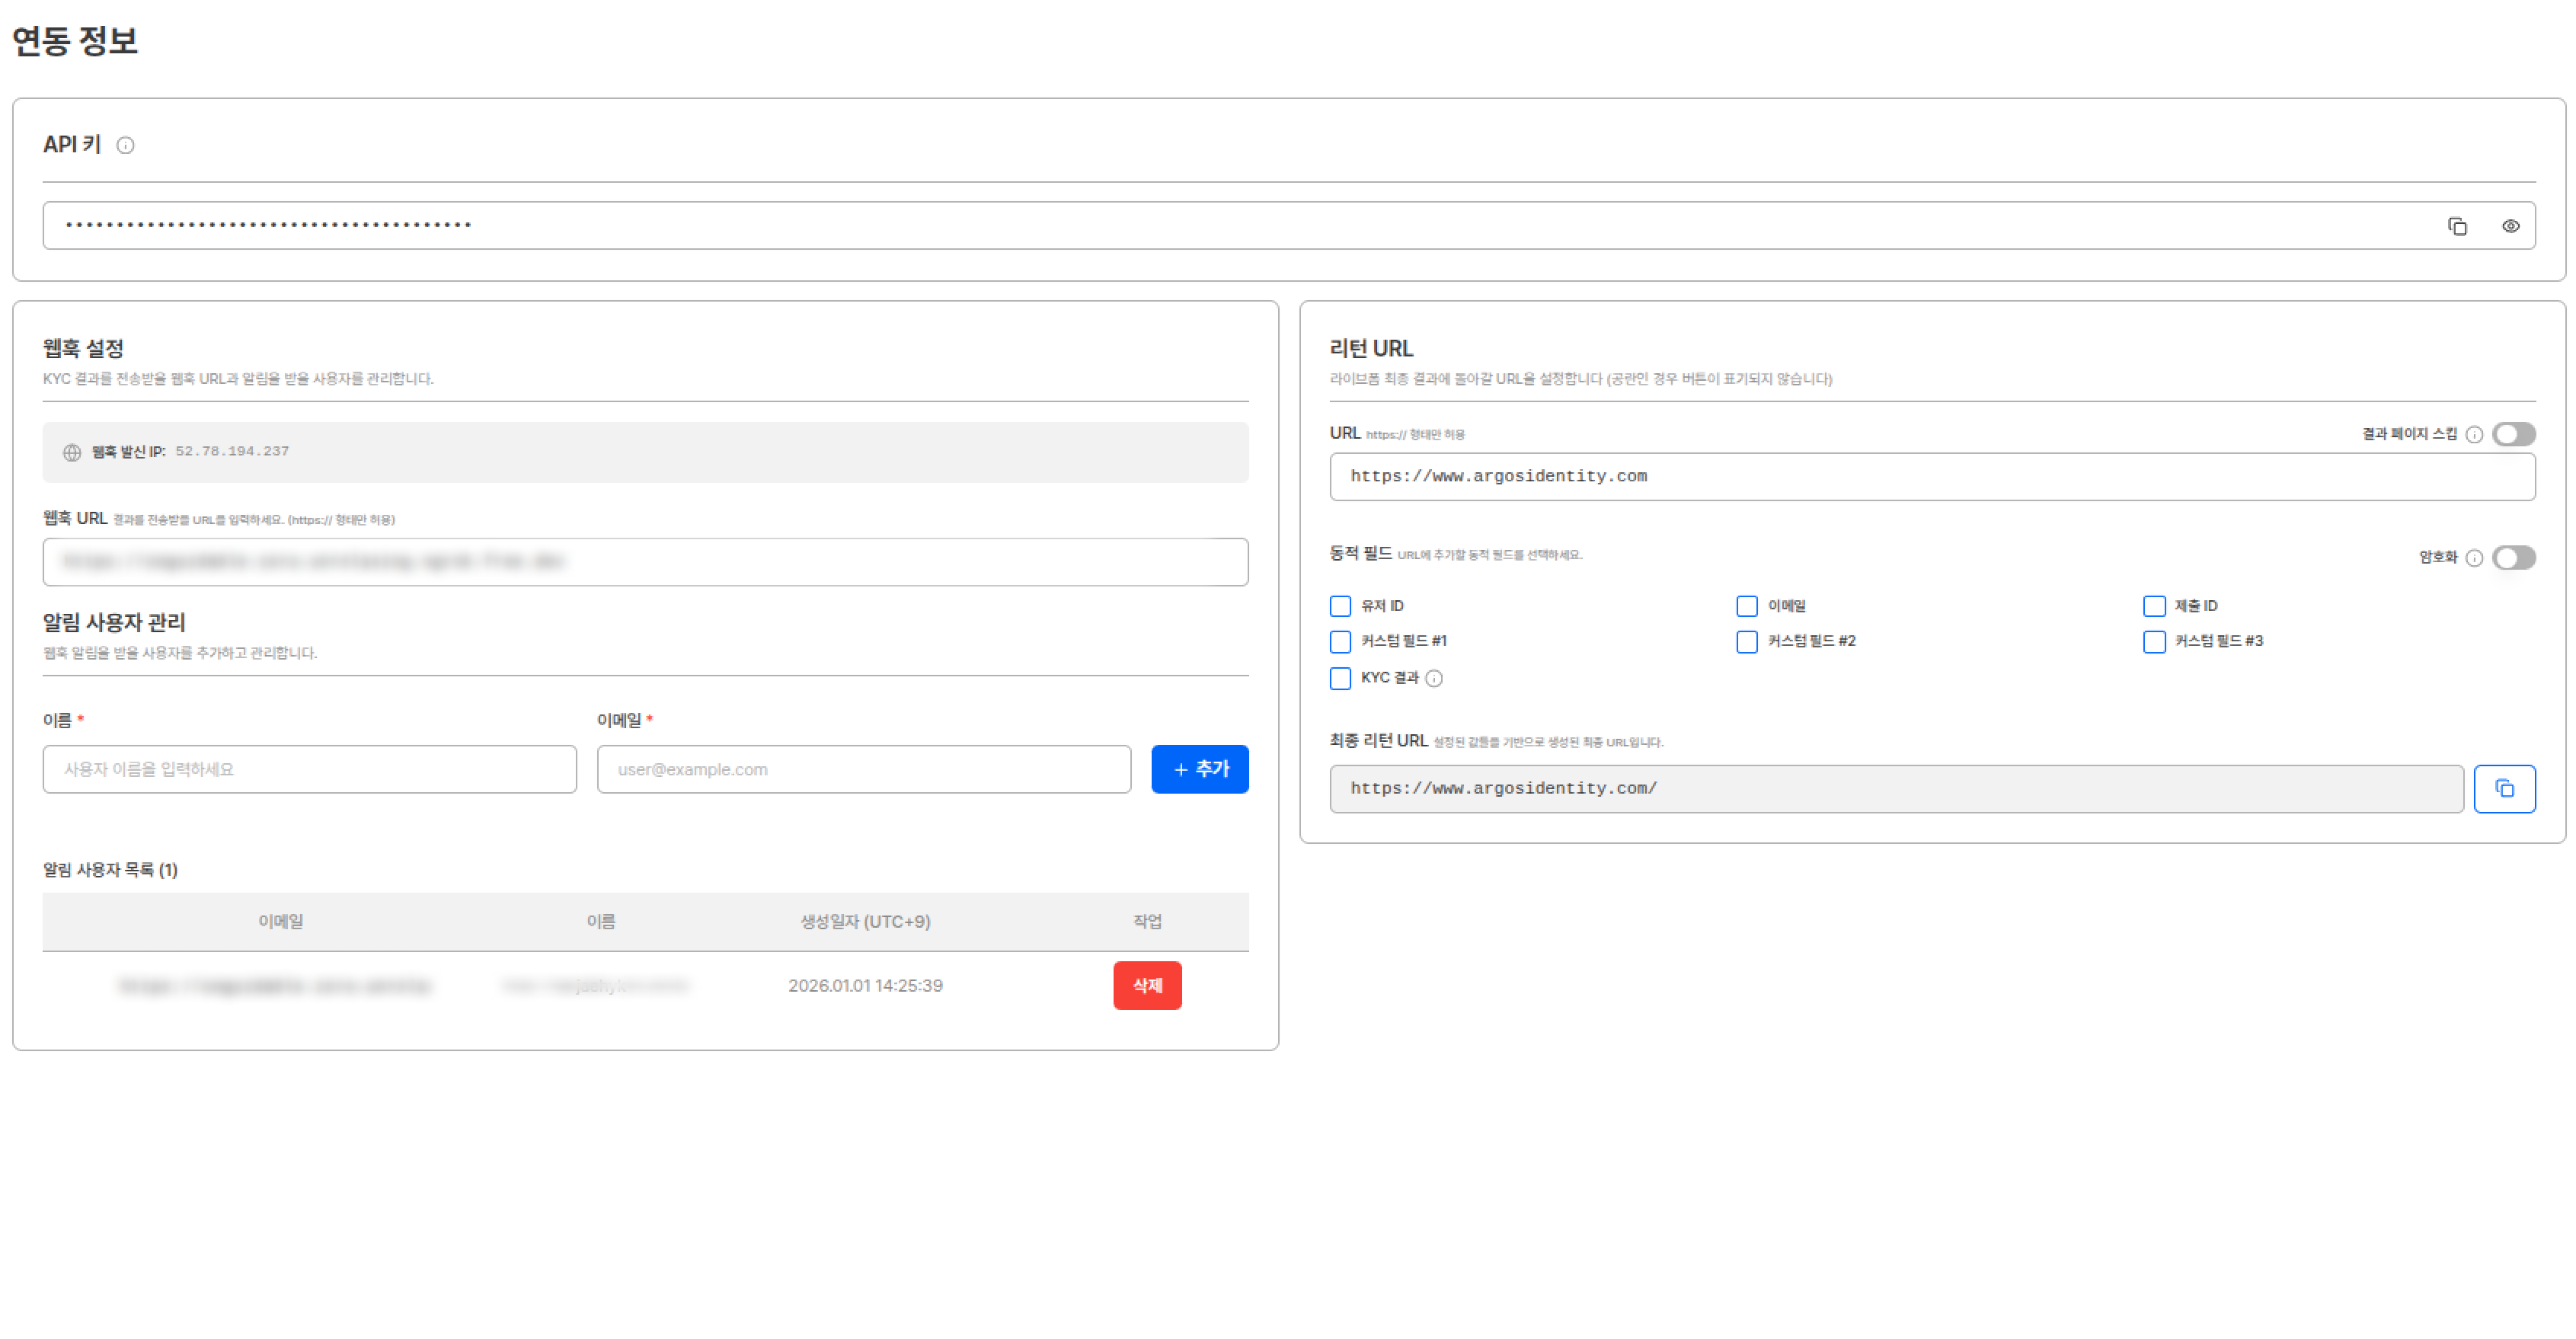Click the 결과 페이지 스킵 info icon
Image resolution: width=2576 pixels, height=1339 pixels.
tap(2474, 434)
